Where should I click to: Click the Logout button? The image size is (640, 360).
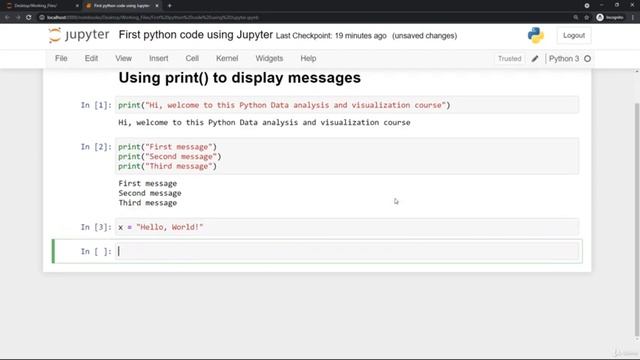pyautogui.click(x=574, y=36)
